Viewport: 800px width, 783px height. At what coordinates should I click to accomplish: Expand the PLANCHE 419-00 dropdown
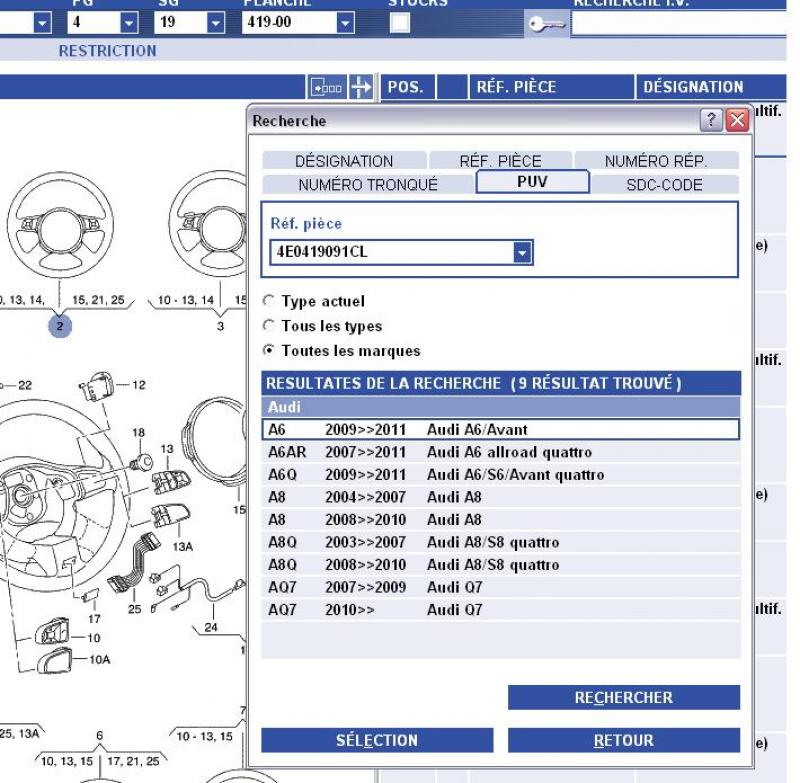[x=345, y=22]
